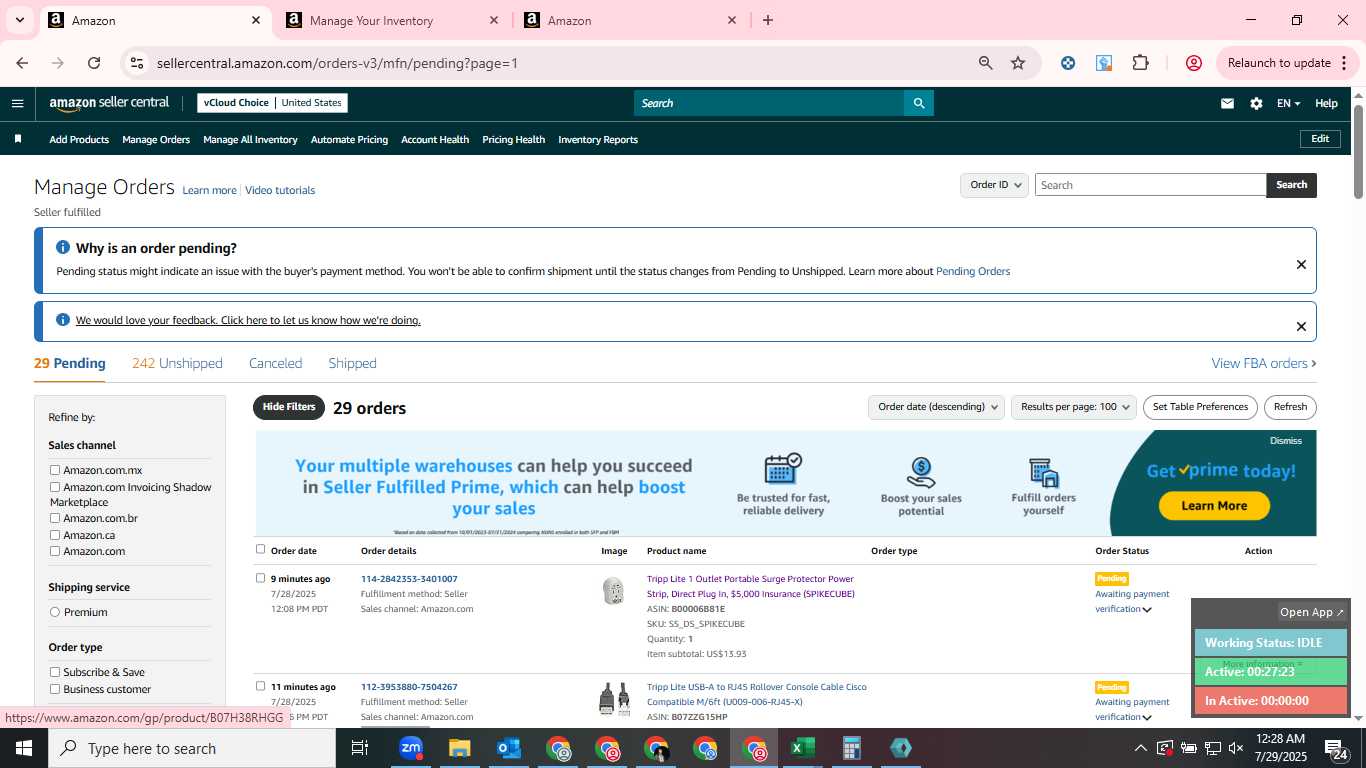The width and height of the screenshot is (1366, 768).
Task: Check the Business customer order type
Action: [x=55, y=689]
